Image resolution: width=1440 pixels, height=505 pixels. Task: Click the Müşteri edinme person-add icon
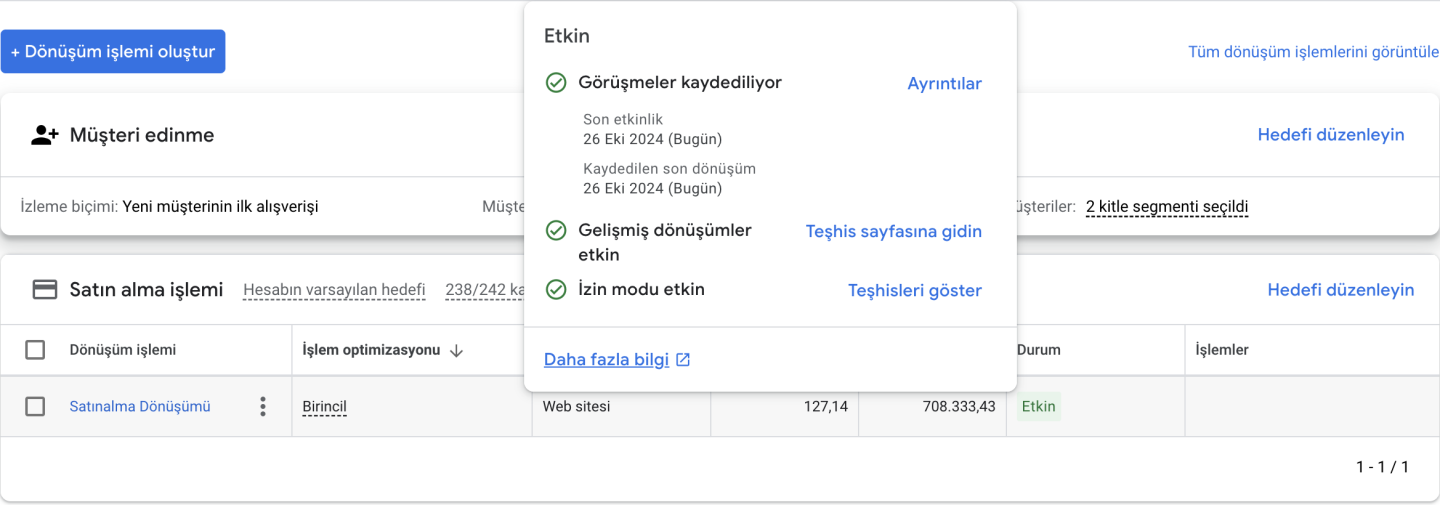(45, 136)
